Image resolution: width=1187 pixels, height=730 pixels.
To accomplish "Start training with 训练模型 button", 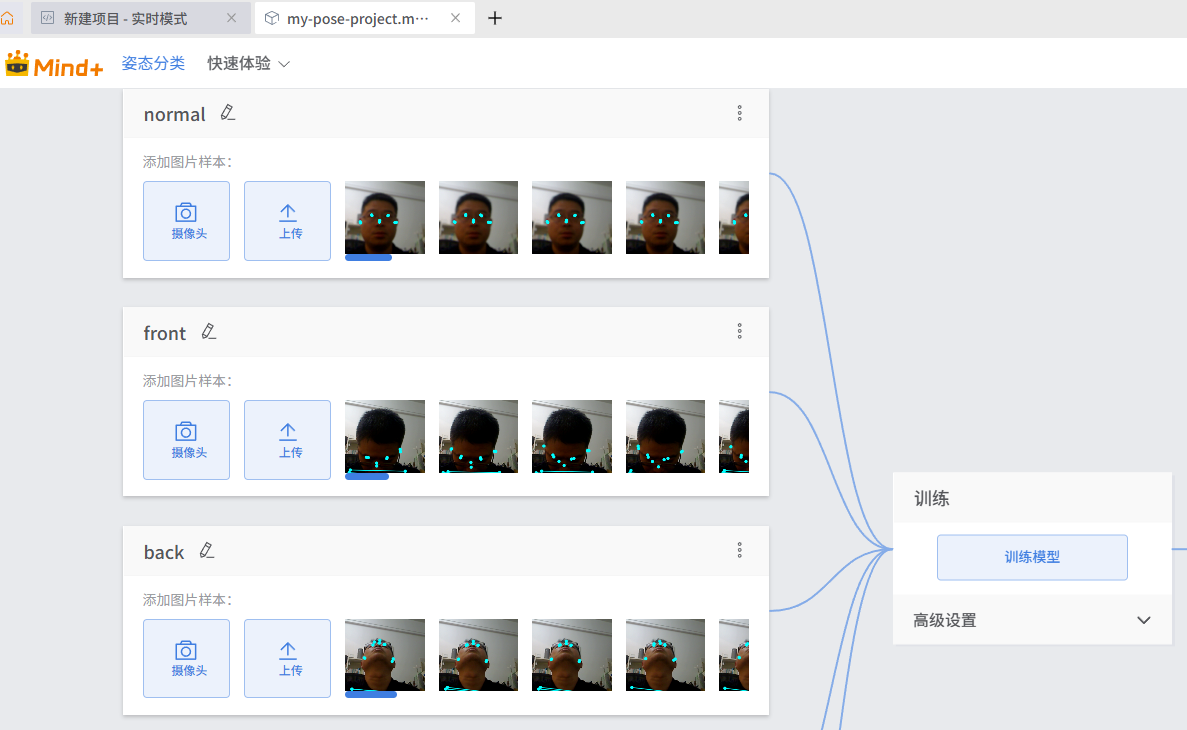I will coord(1031,557).
